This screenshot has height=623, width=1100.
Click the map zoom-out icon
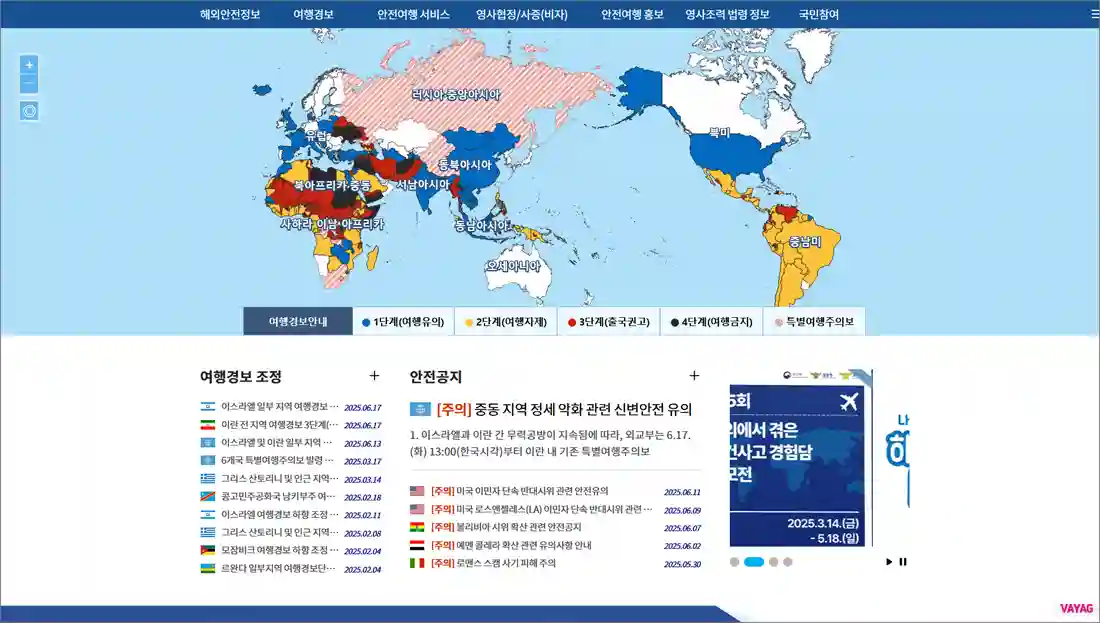click(28, 82)
